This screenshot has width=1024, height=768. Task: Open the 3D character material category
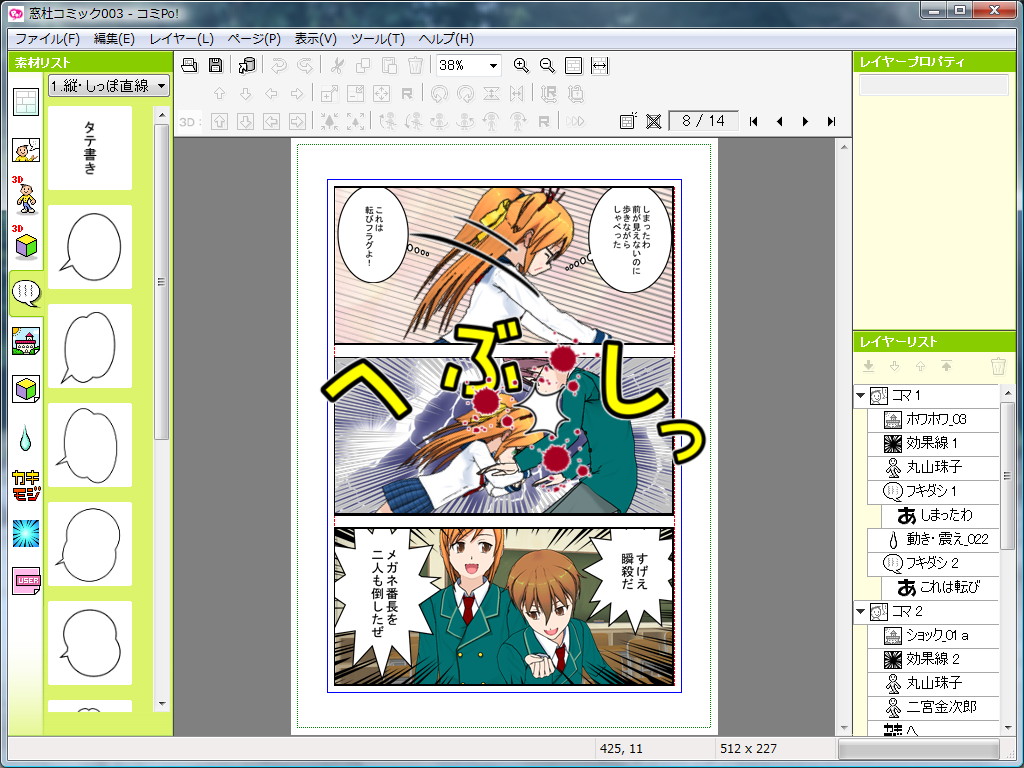pos(26,195)
